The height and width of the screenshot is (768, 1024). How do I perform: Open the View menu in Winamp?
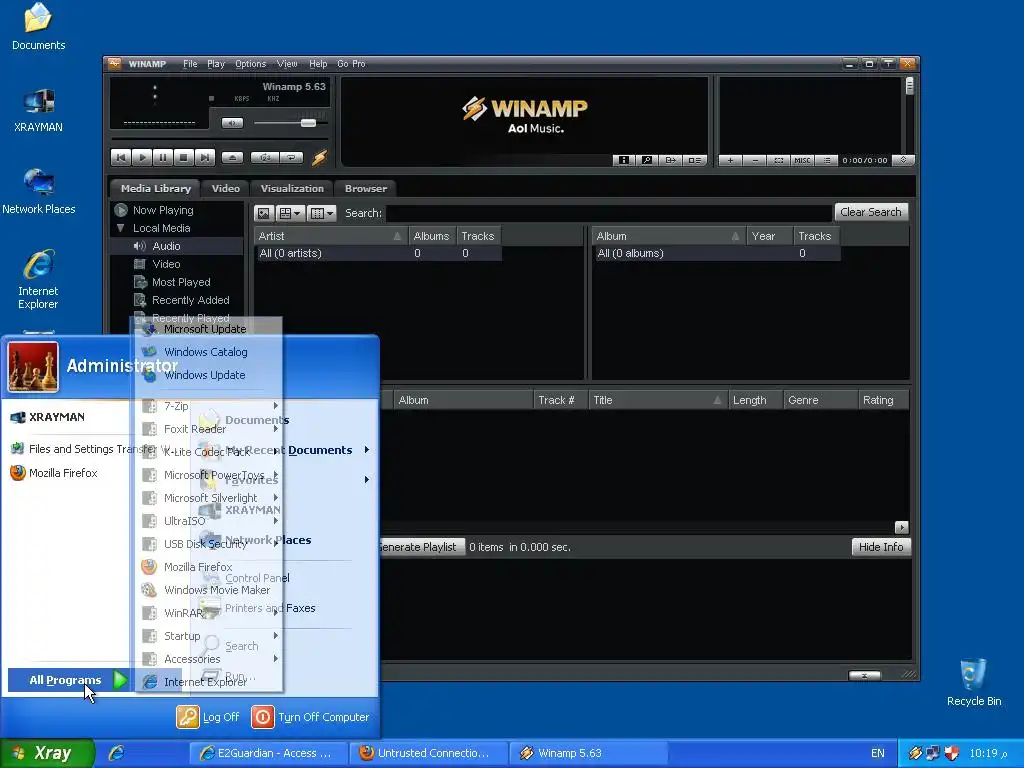(287, 64)
